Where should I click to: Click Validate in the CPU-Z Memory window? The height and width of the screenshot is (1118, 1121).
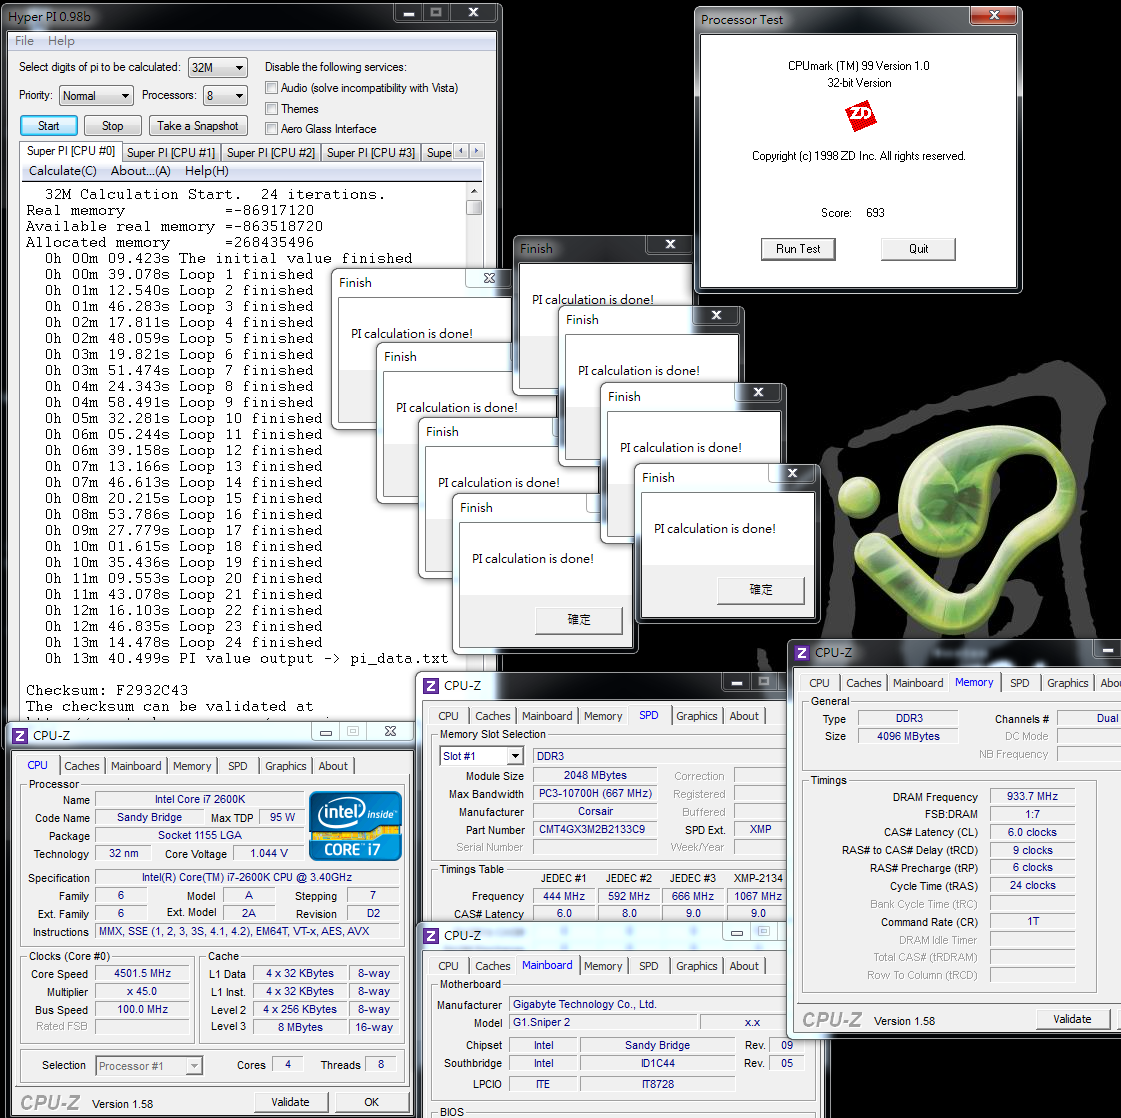pos(1072,1019)
